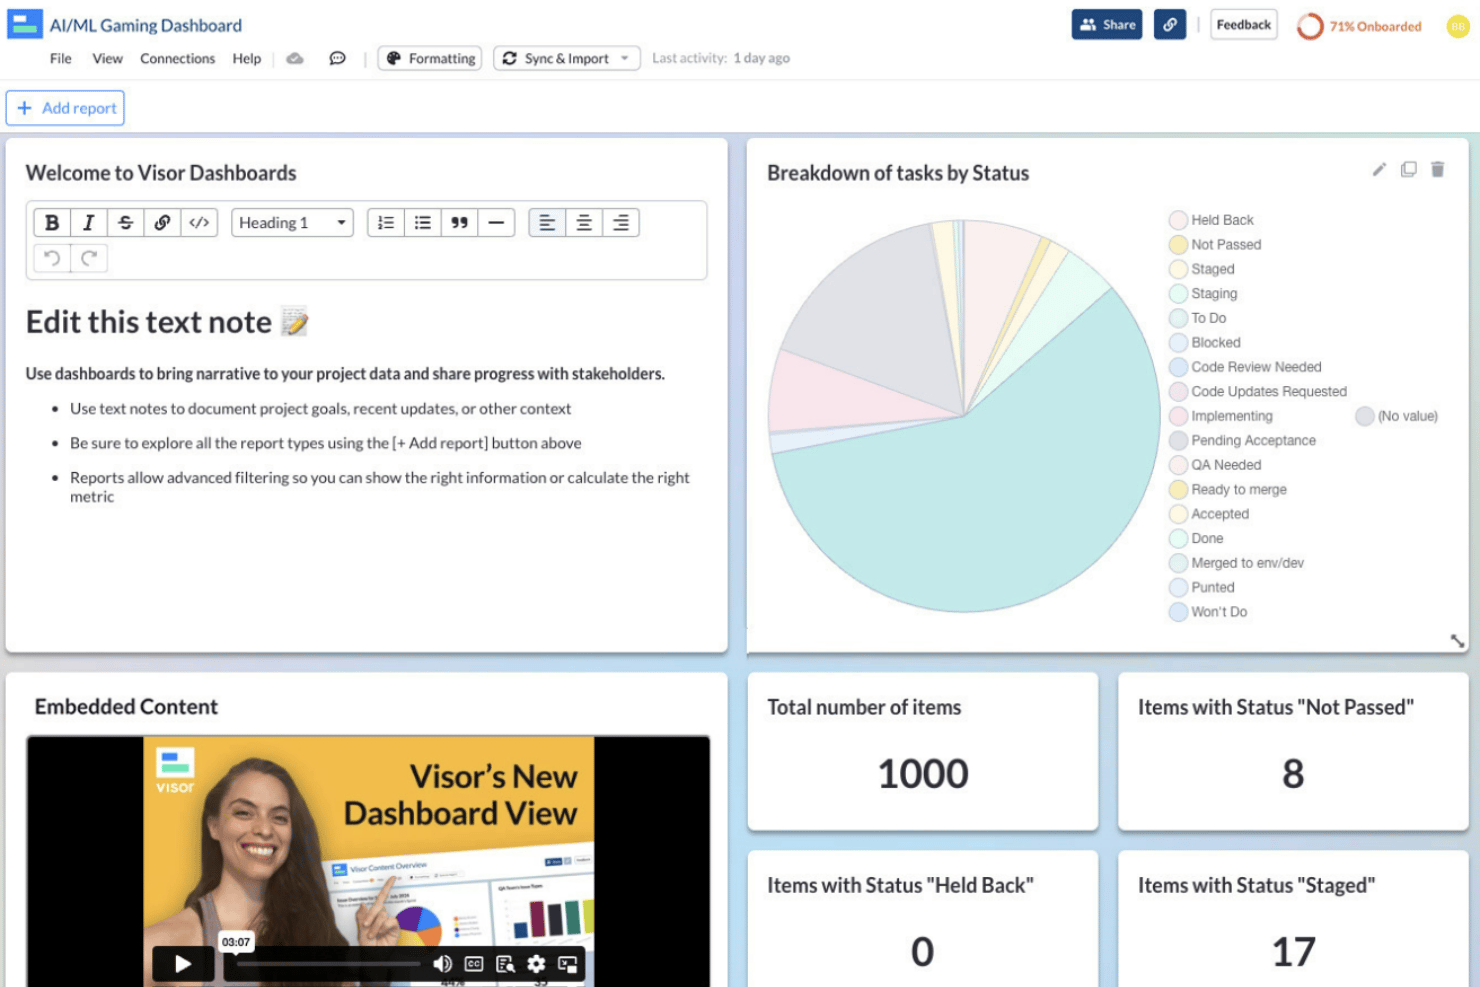Center align the text
The image size is (1480, 987).
pyautogui.click(x=584, y=222)
